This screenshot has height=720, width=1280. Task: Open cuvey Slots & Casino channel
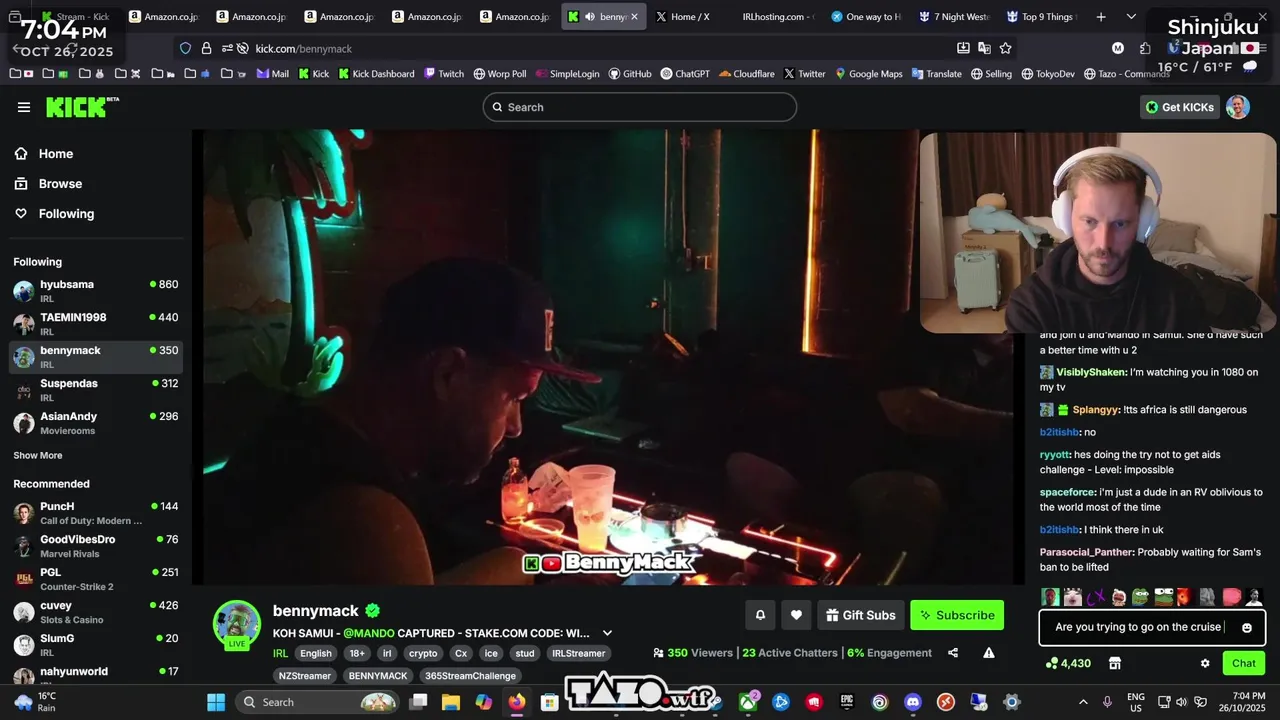[x=96, y=611]
